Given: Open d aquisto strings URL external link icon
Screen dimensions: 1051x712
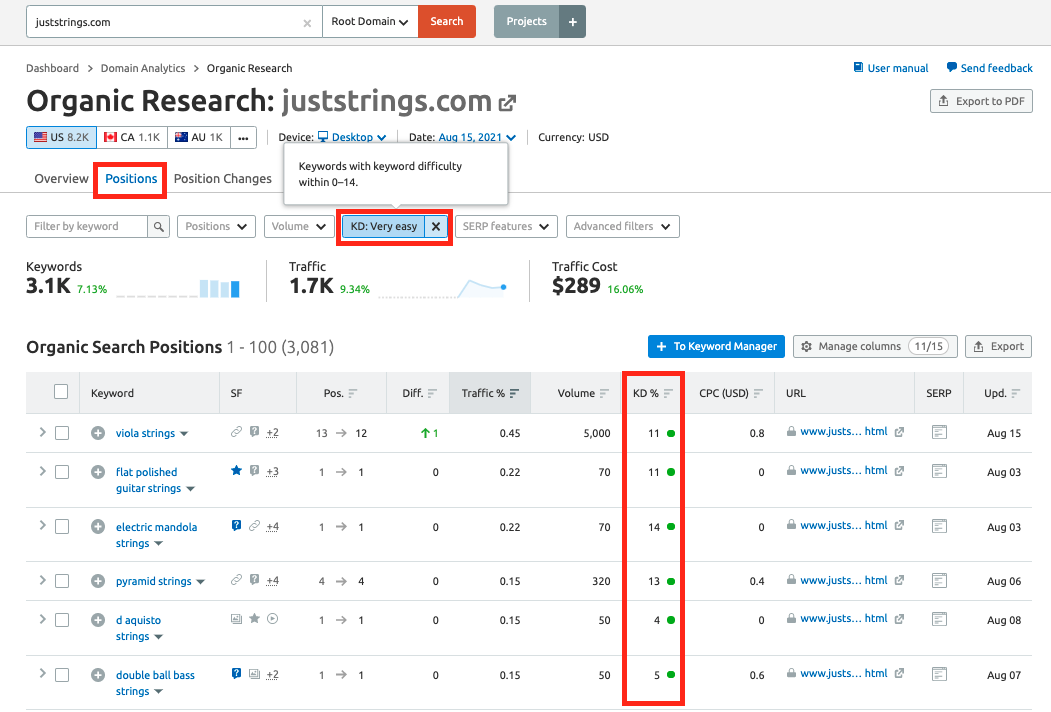Looking at the screenshot, I should pyautogui.click(x=900, y=619).
